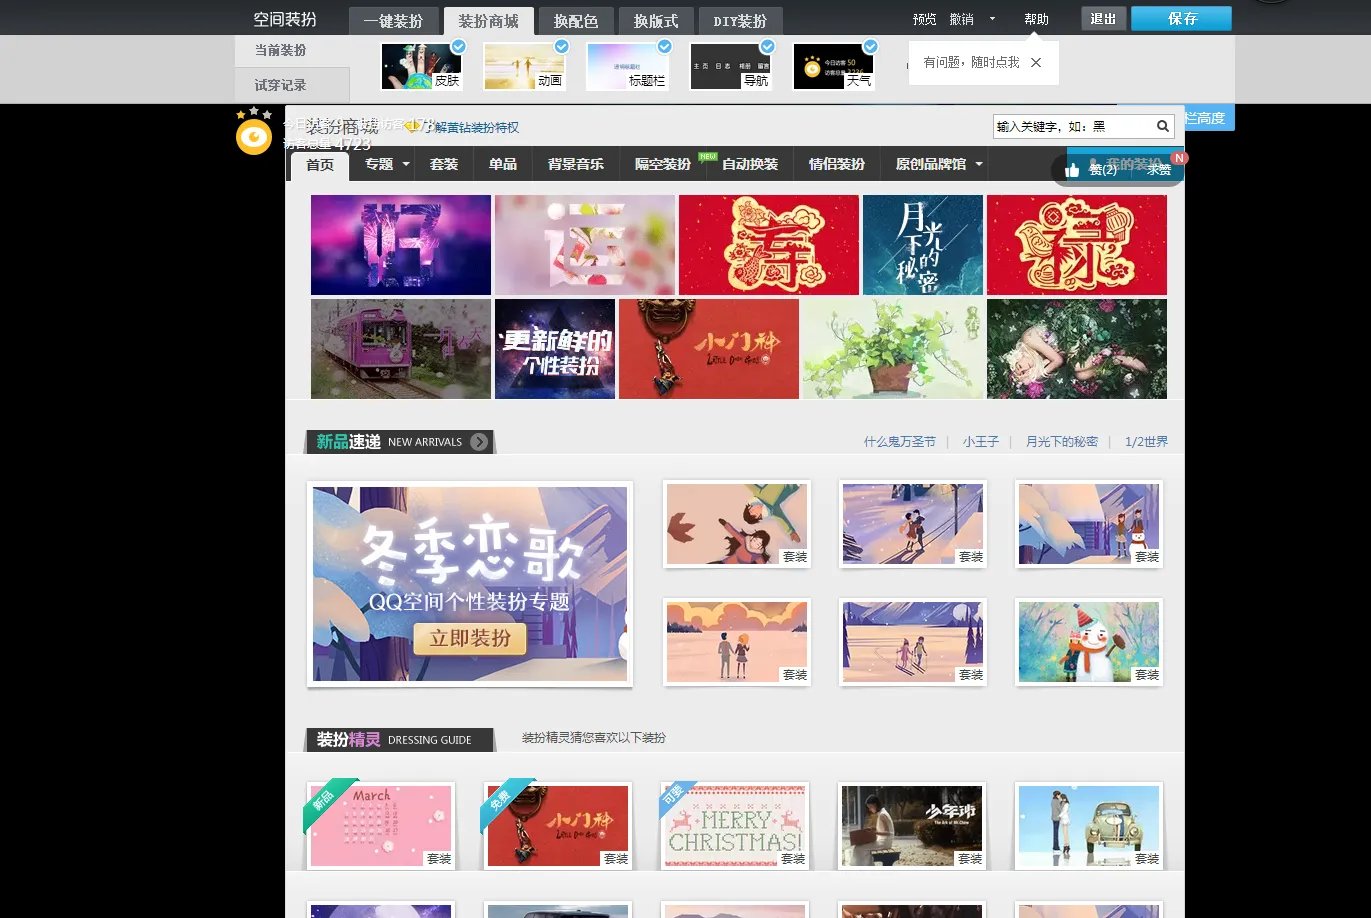Open the 导航 navigation style thumbnail

[729, 66]
